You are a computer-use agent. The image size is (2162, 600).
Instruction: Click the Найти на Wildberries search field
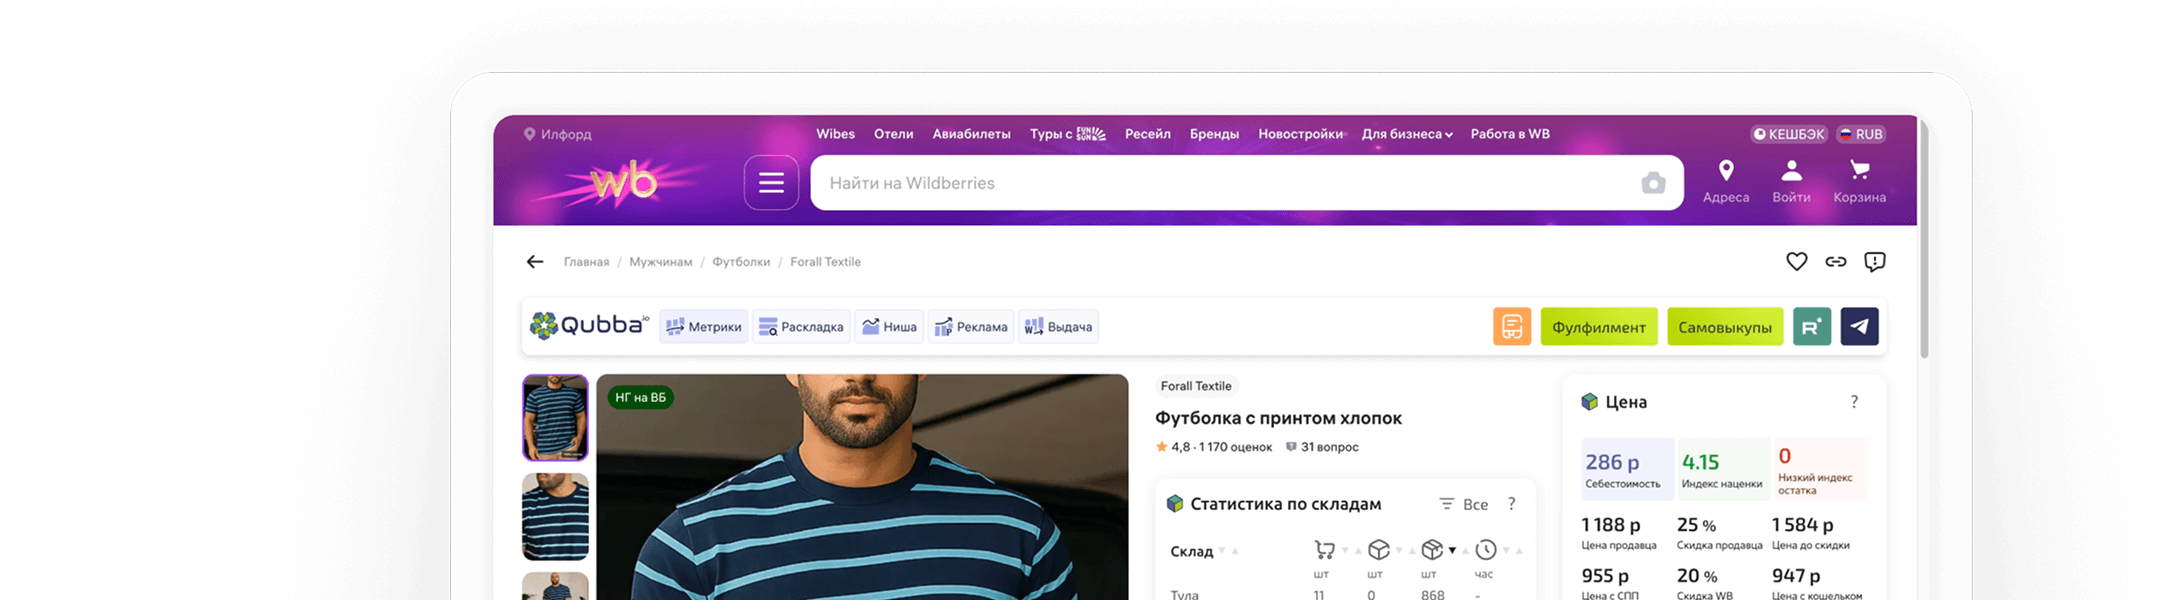(1220, 183)
